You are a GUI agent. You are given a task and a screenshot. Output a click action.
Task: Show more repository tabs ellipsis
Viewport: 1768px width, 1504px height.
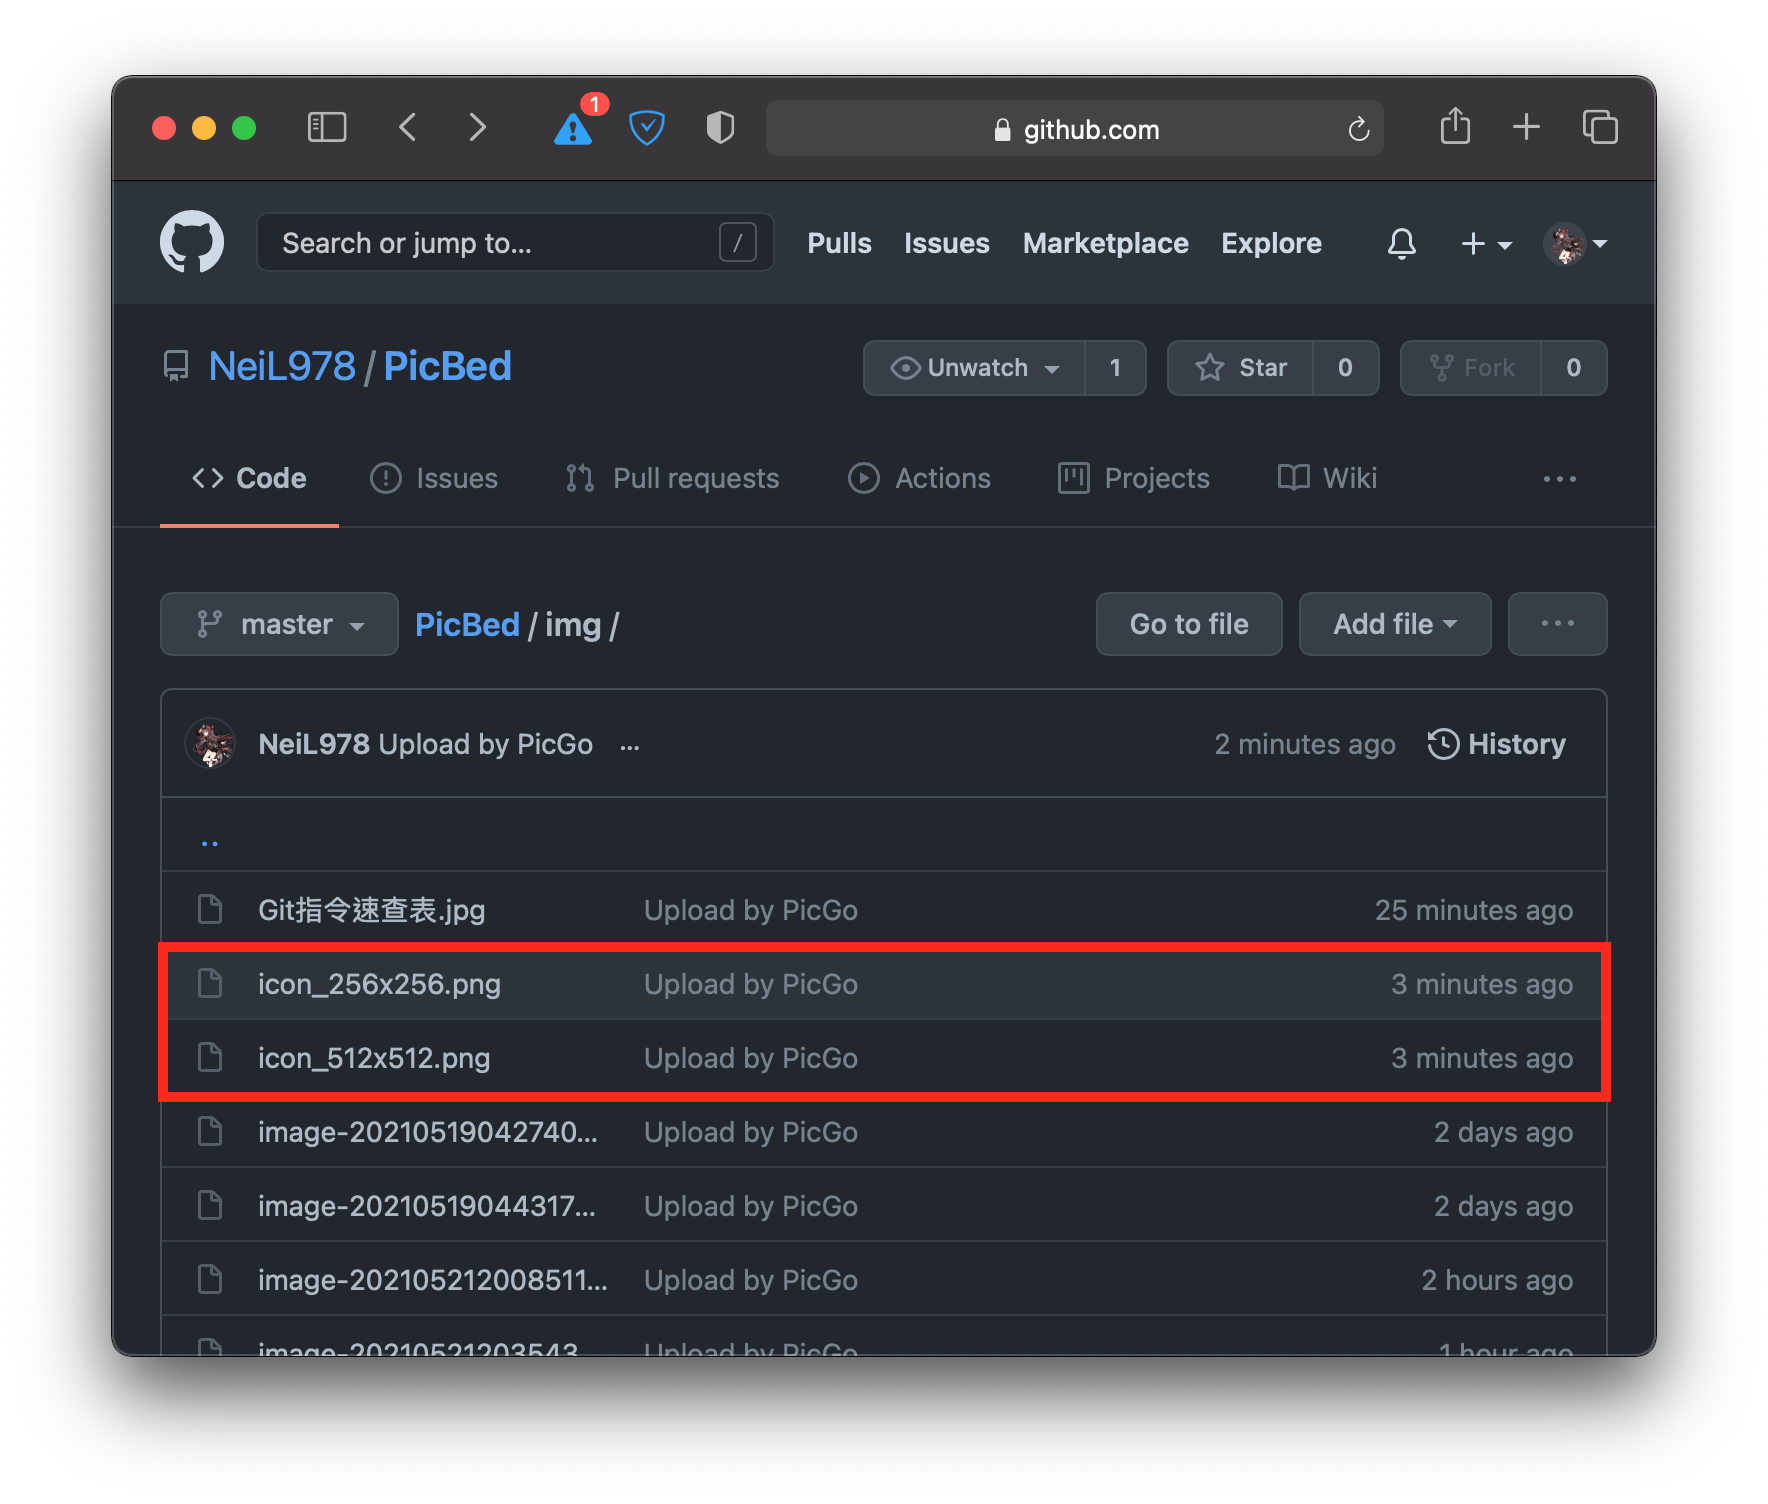pyautogui.click(x=1559, y=479)
